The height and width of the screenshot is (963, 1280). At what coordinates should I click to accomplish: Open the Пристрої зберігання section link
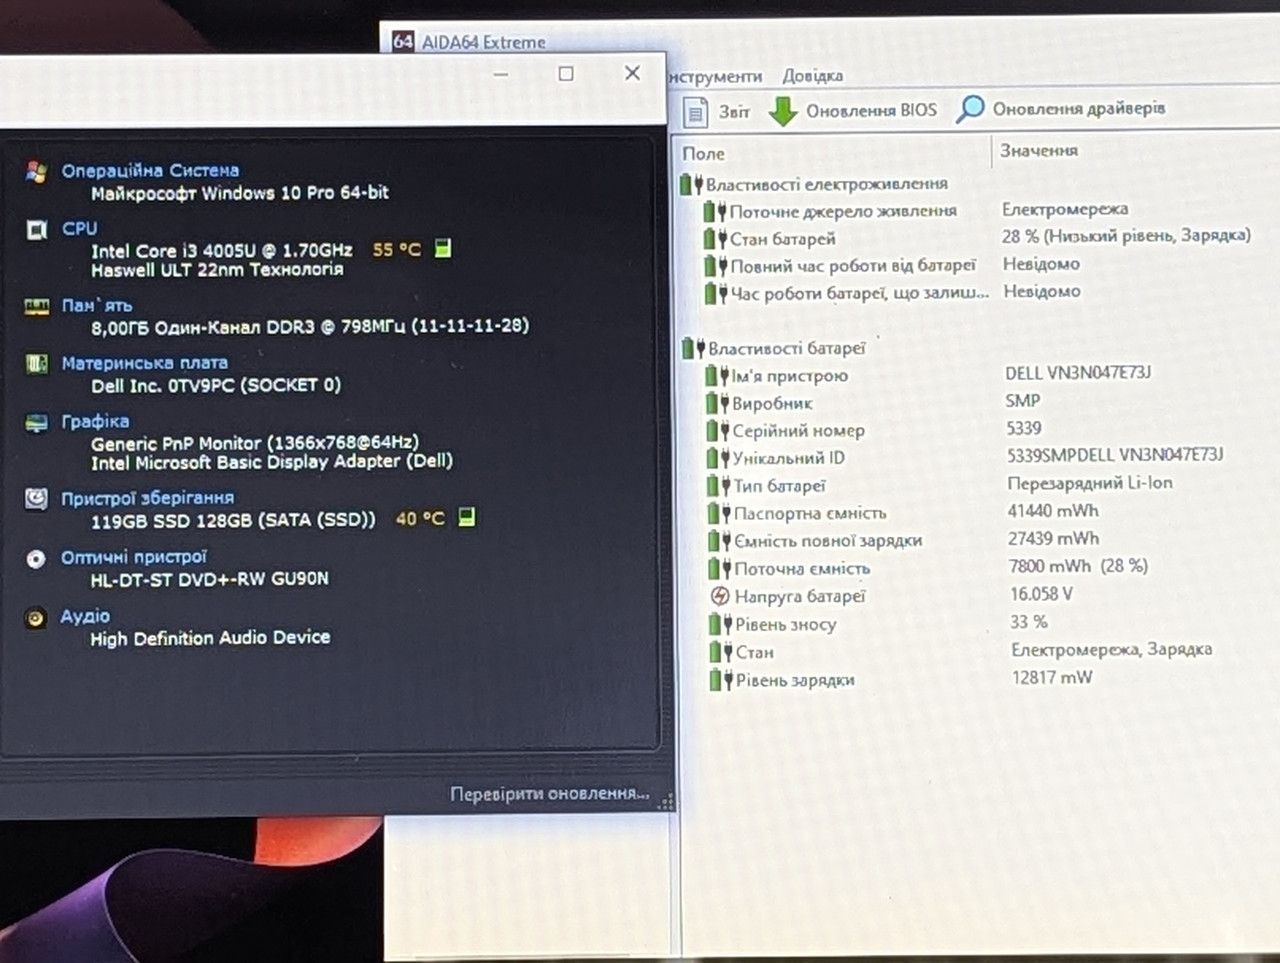click(x=148, y=498)
